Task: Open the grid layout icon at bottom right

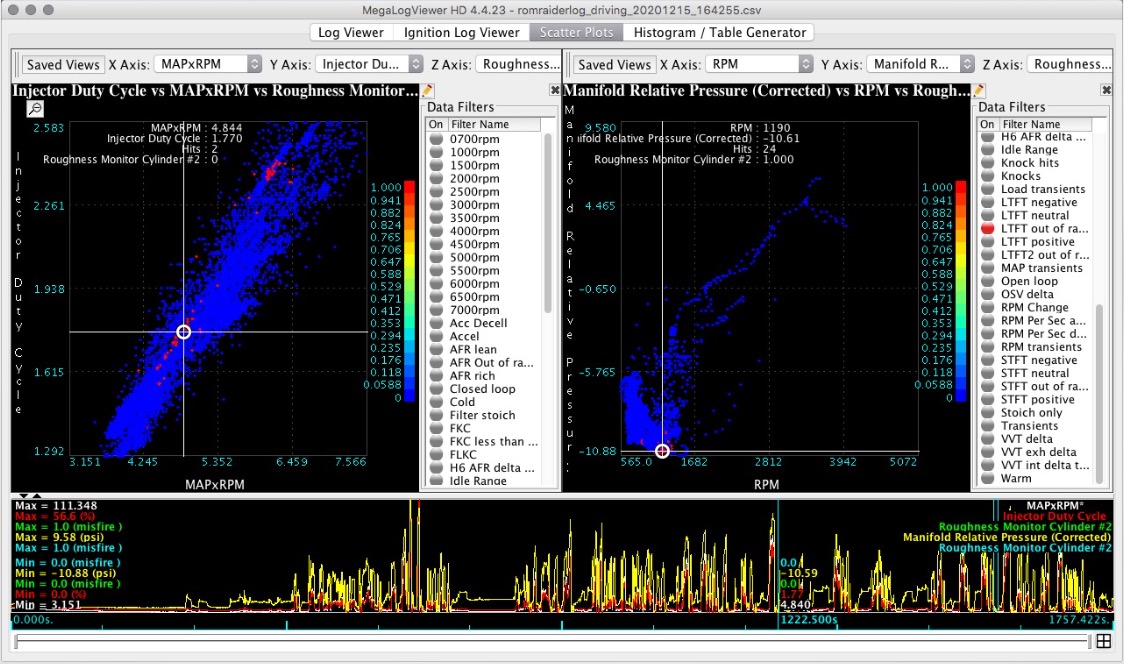Action: 1104,641
